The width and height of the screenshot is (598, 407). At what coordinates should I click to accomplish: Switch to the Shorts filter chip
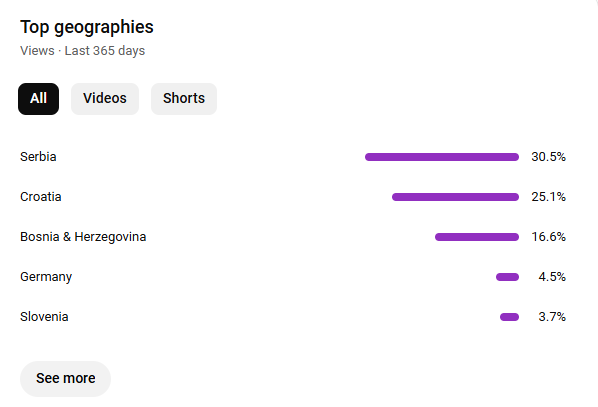click(x=184, y=99)
